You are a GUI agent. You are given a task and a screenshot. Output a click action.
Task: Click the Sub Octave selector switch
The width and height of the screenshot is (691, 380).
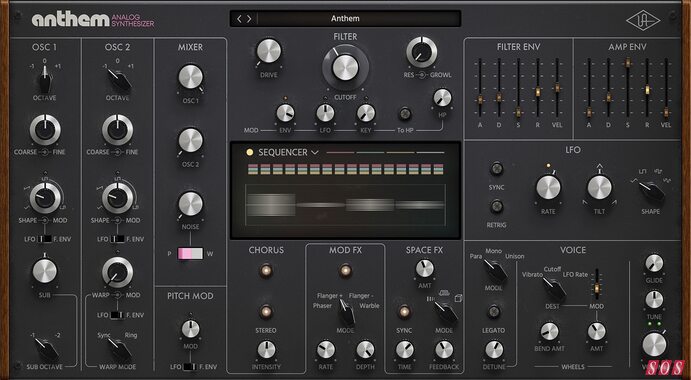47,350
